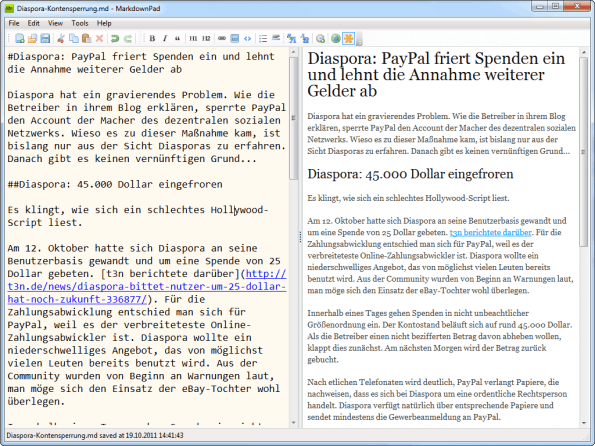Image resolution: width=595 pixels, height=446 pixels.
Task: Insert a blockquote with the quote icon
Action: (x=177, y=38)
